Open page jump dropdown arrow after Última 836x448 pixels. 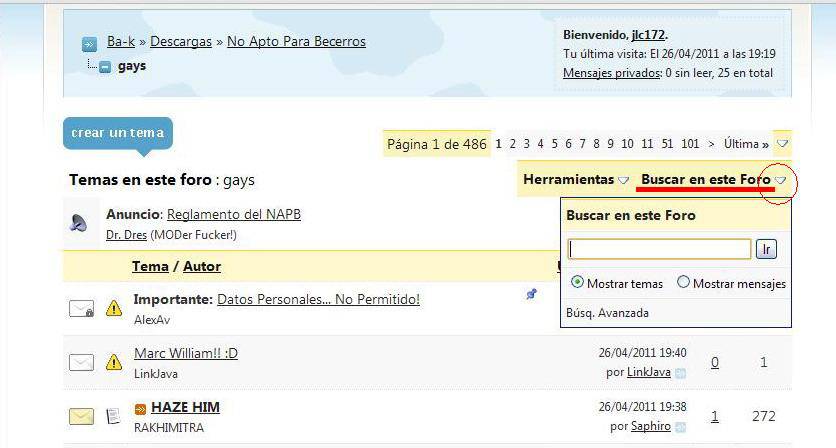(x=782, y=143)
